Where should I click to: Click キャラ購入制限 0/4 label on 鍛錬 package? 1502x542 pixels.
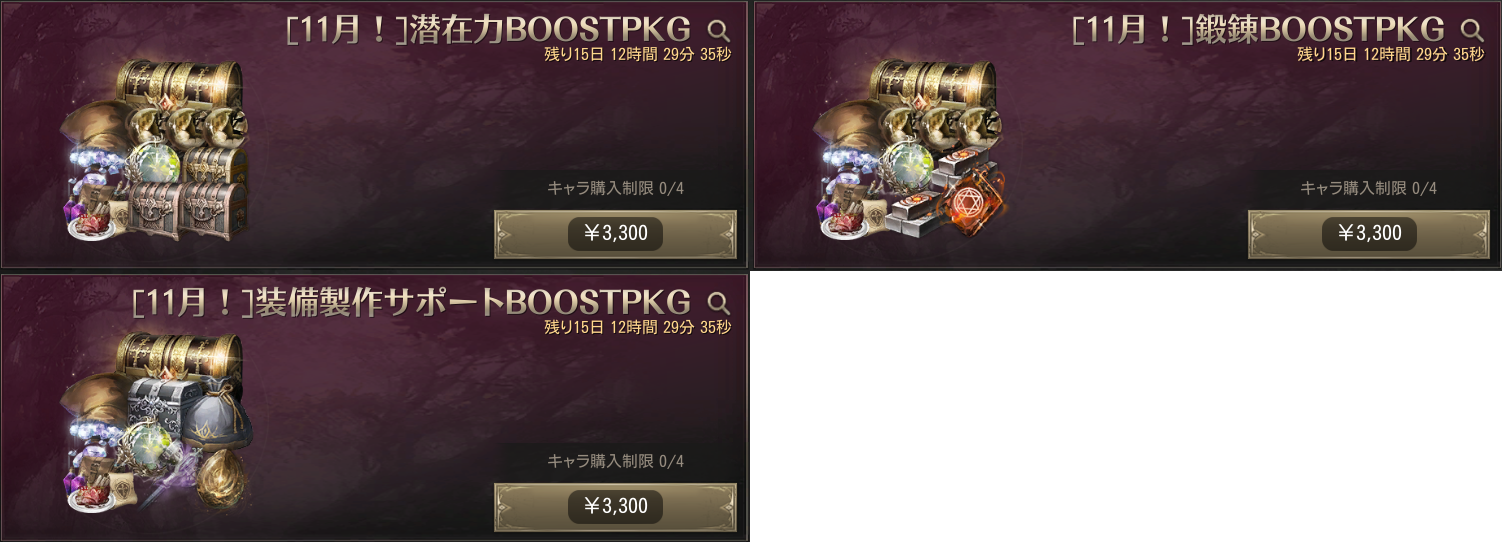pyautogui.click(x=1369, y=188)
